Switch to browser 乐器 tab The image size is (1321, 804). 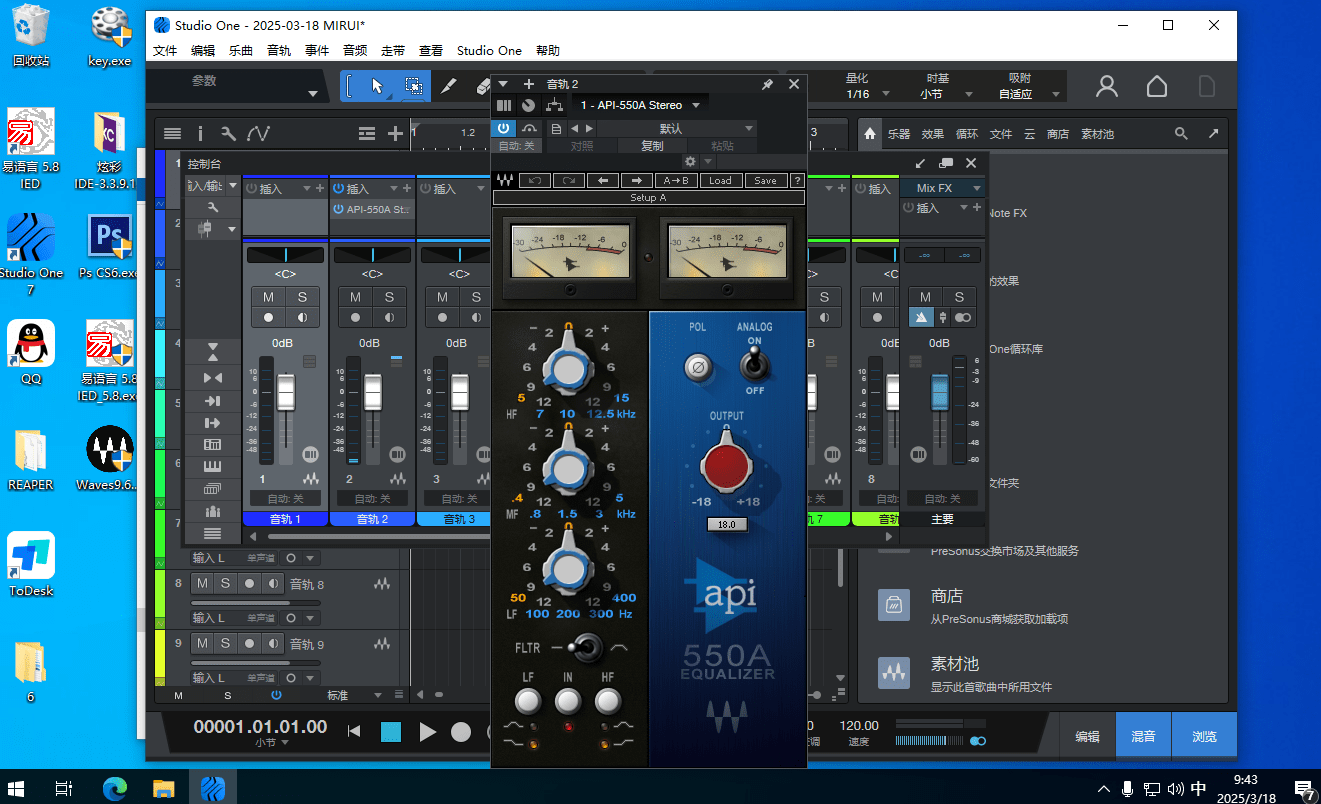pos(899,133)
